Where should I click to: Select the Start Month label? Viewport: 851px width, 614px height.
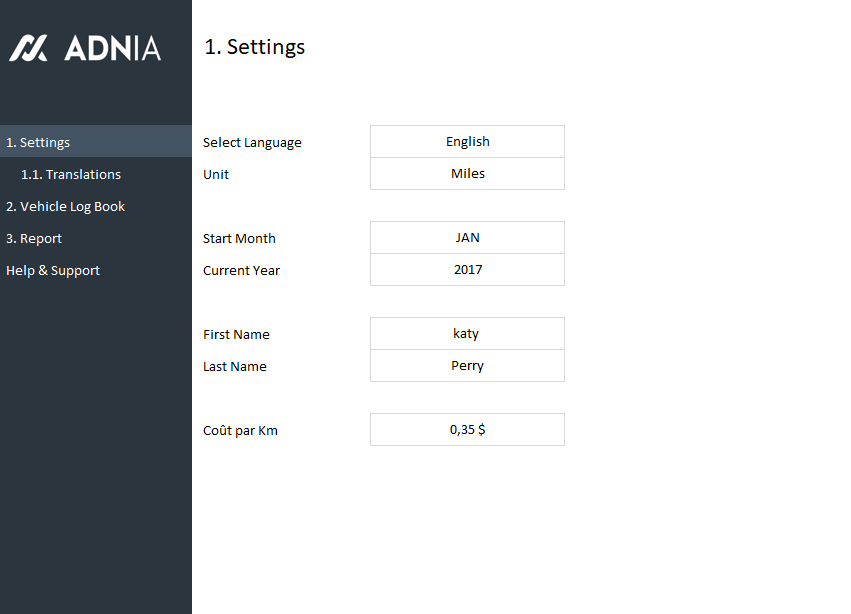coord(239,238)
